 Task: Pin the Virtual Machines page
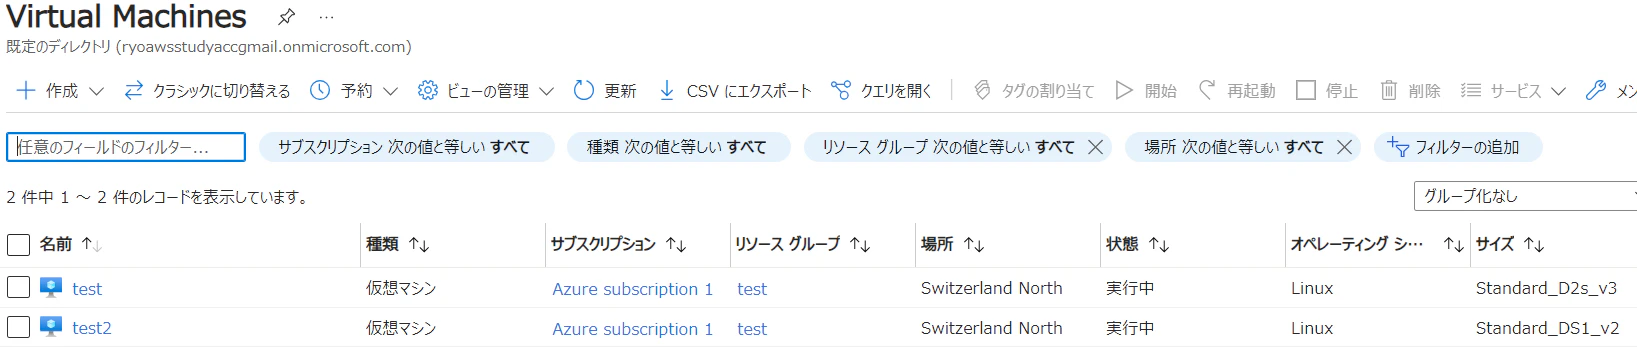(286, 17)
